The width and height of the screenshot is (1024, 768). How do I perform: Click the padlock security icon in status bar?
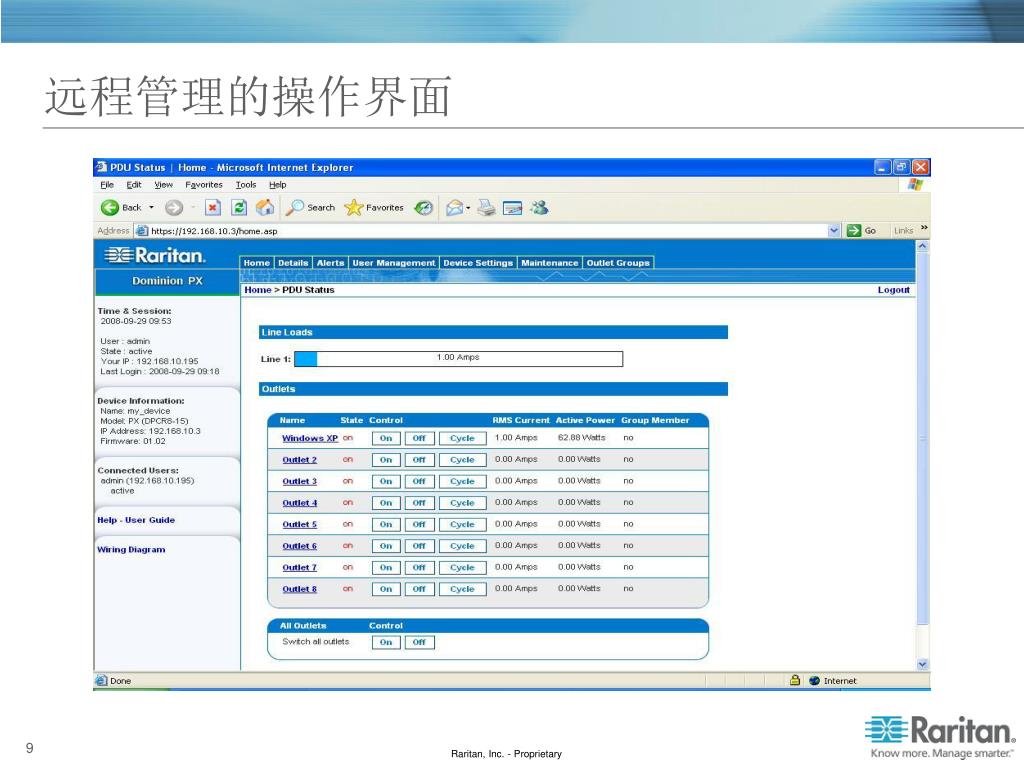point(795,680)
